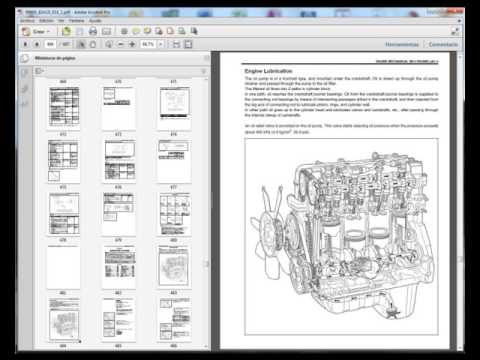Click the page number input field
The image size is (480, 360).
(50, 44)
